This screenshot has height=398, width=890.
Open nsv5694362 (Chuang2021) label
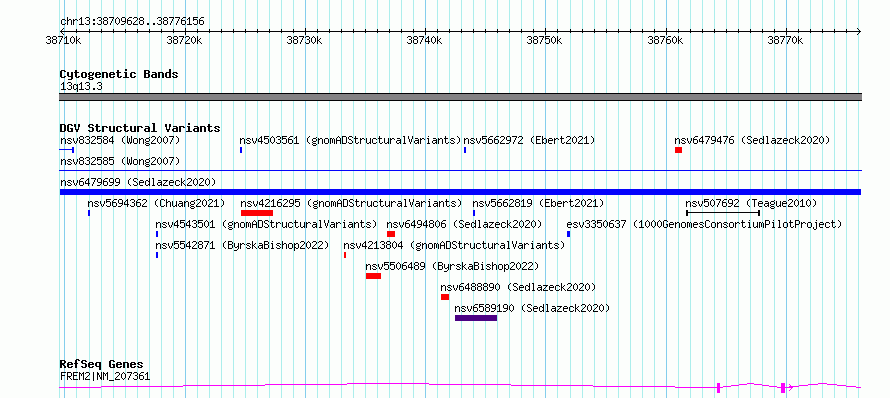point(156,203)
